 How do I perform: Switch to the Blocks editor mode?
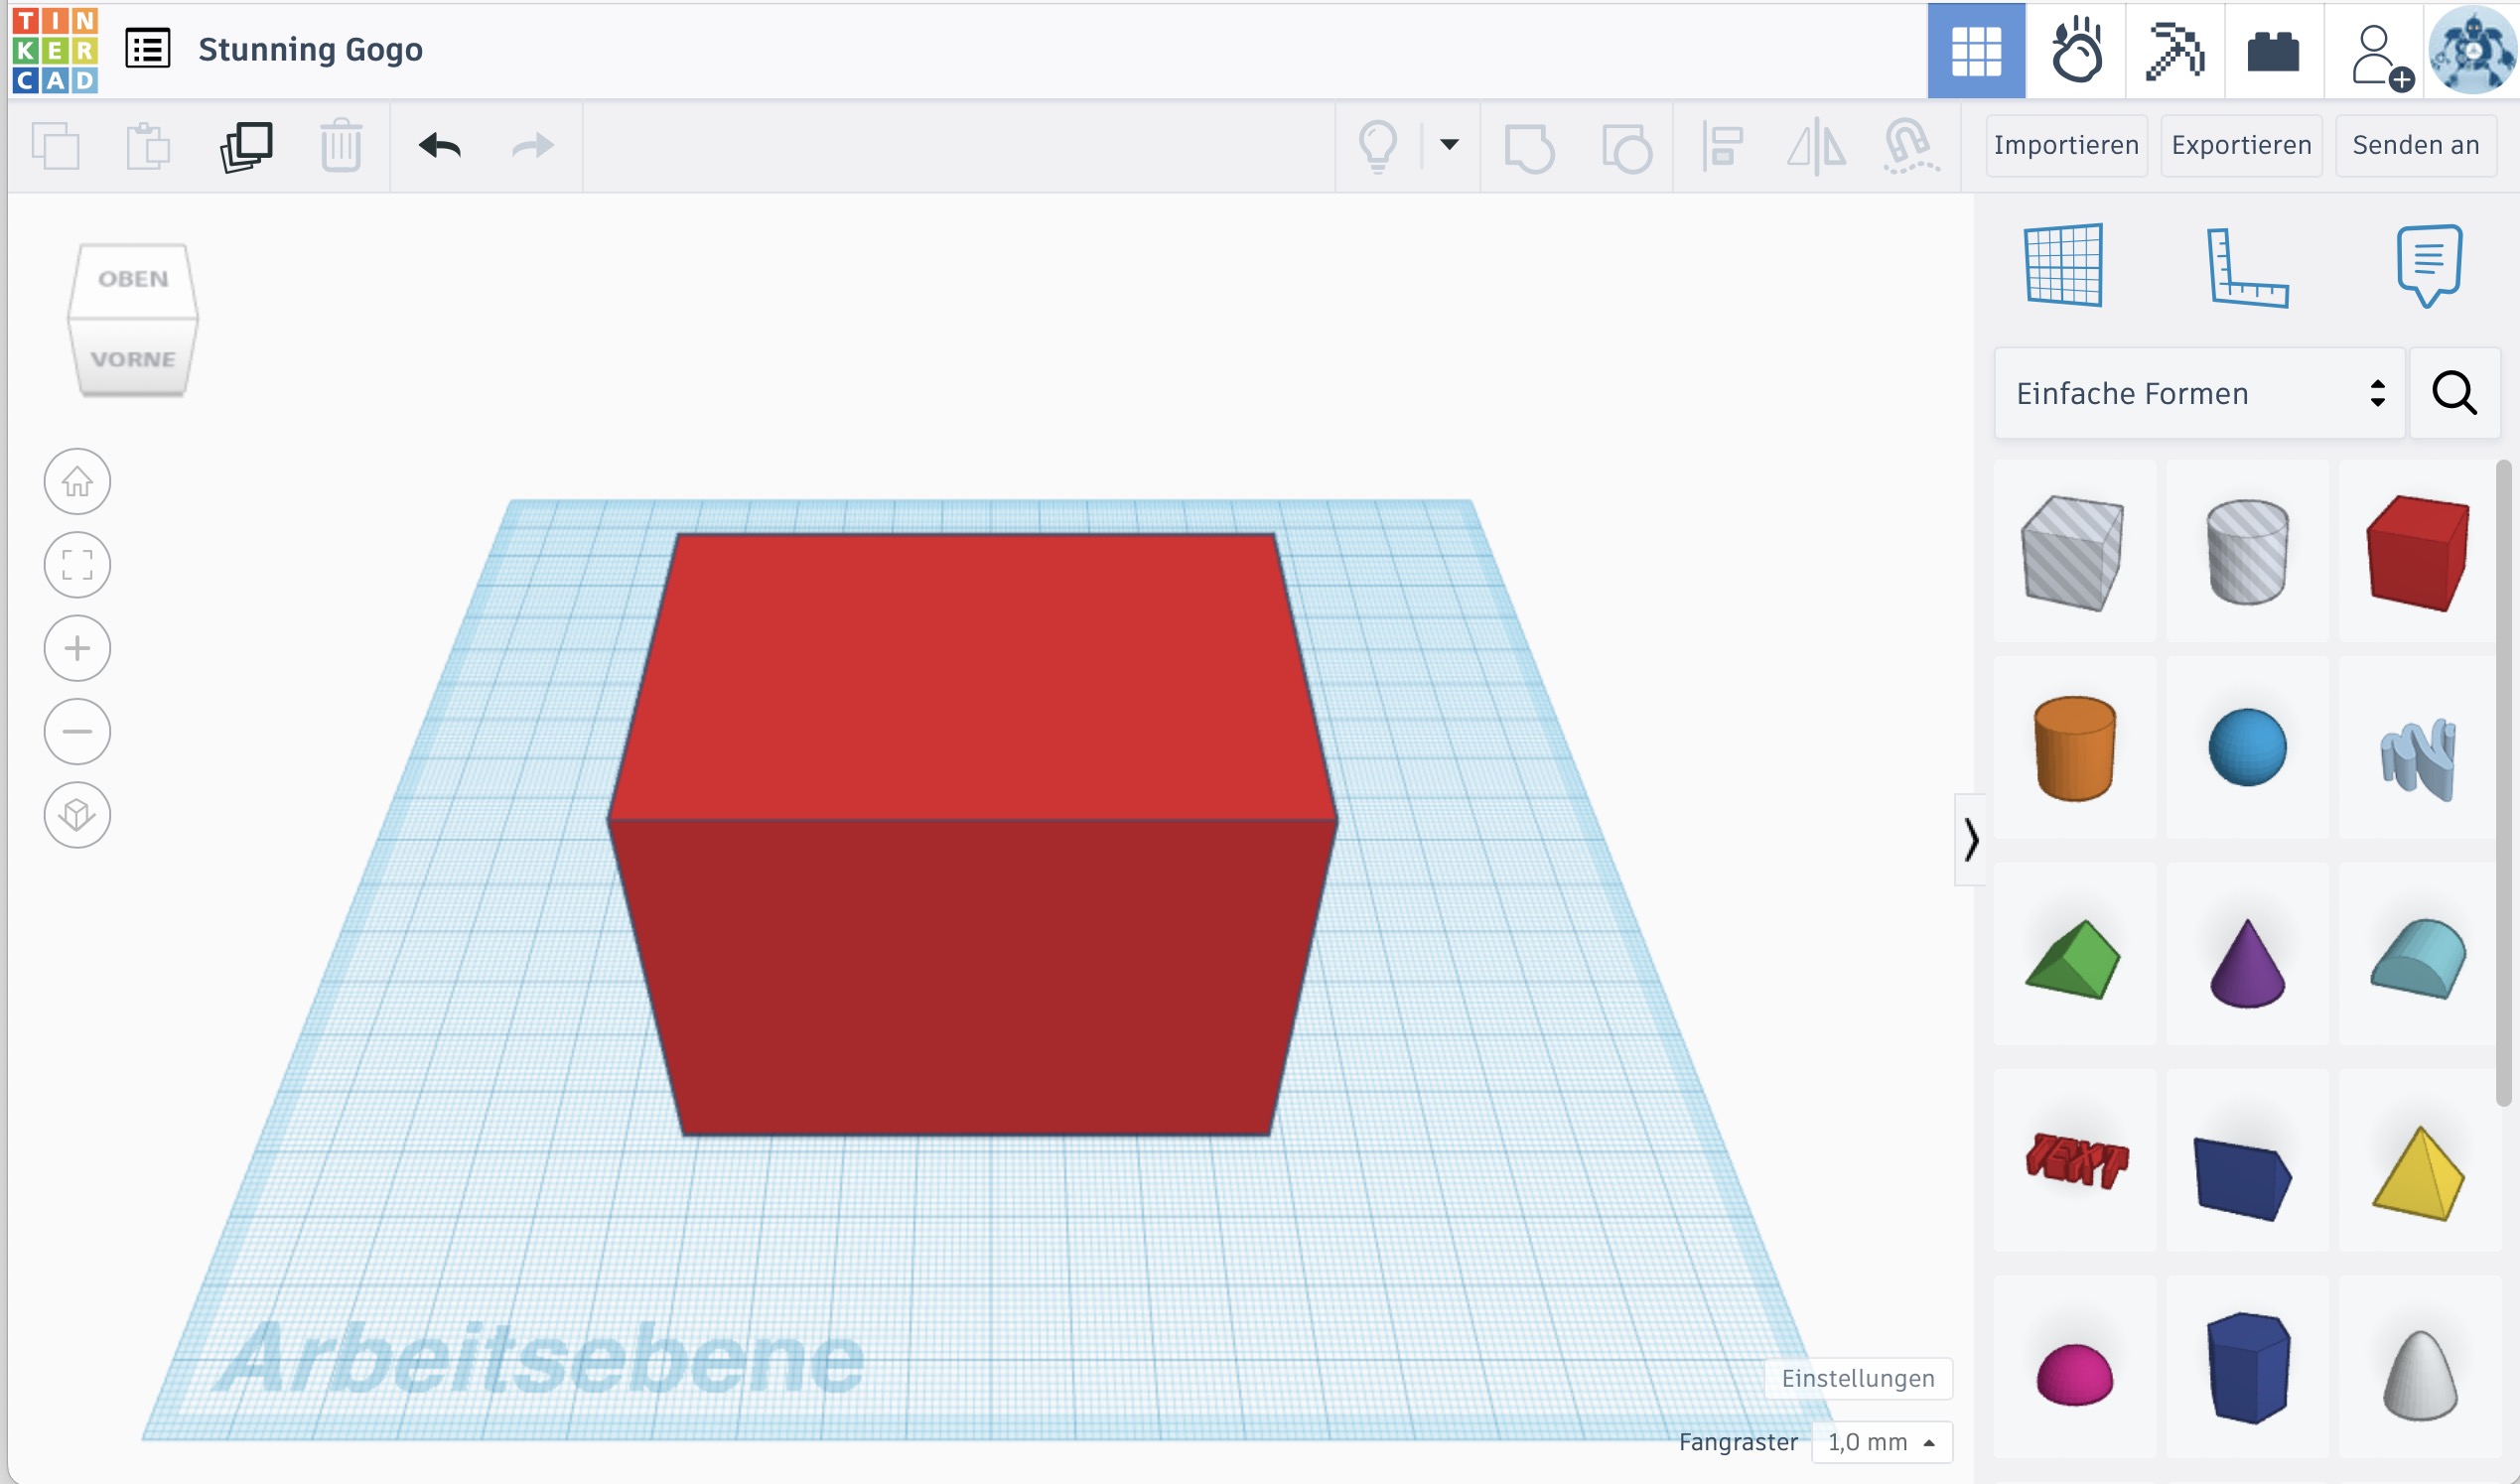pyautogui.click(x=2274, y=50)
